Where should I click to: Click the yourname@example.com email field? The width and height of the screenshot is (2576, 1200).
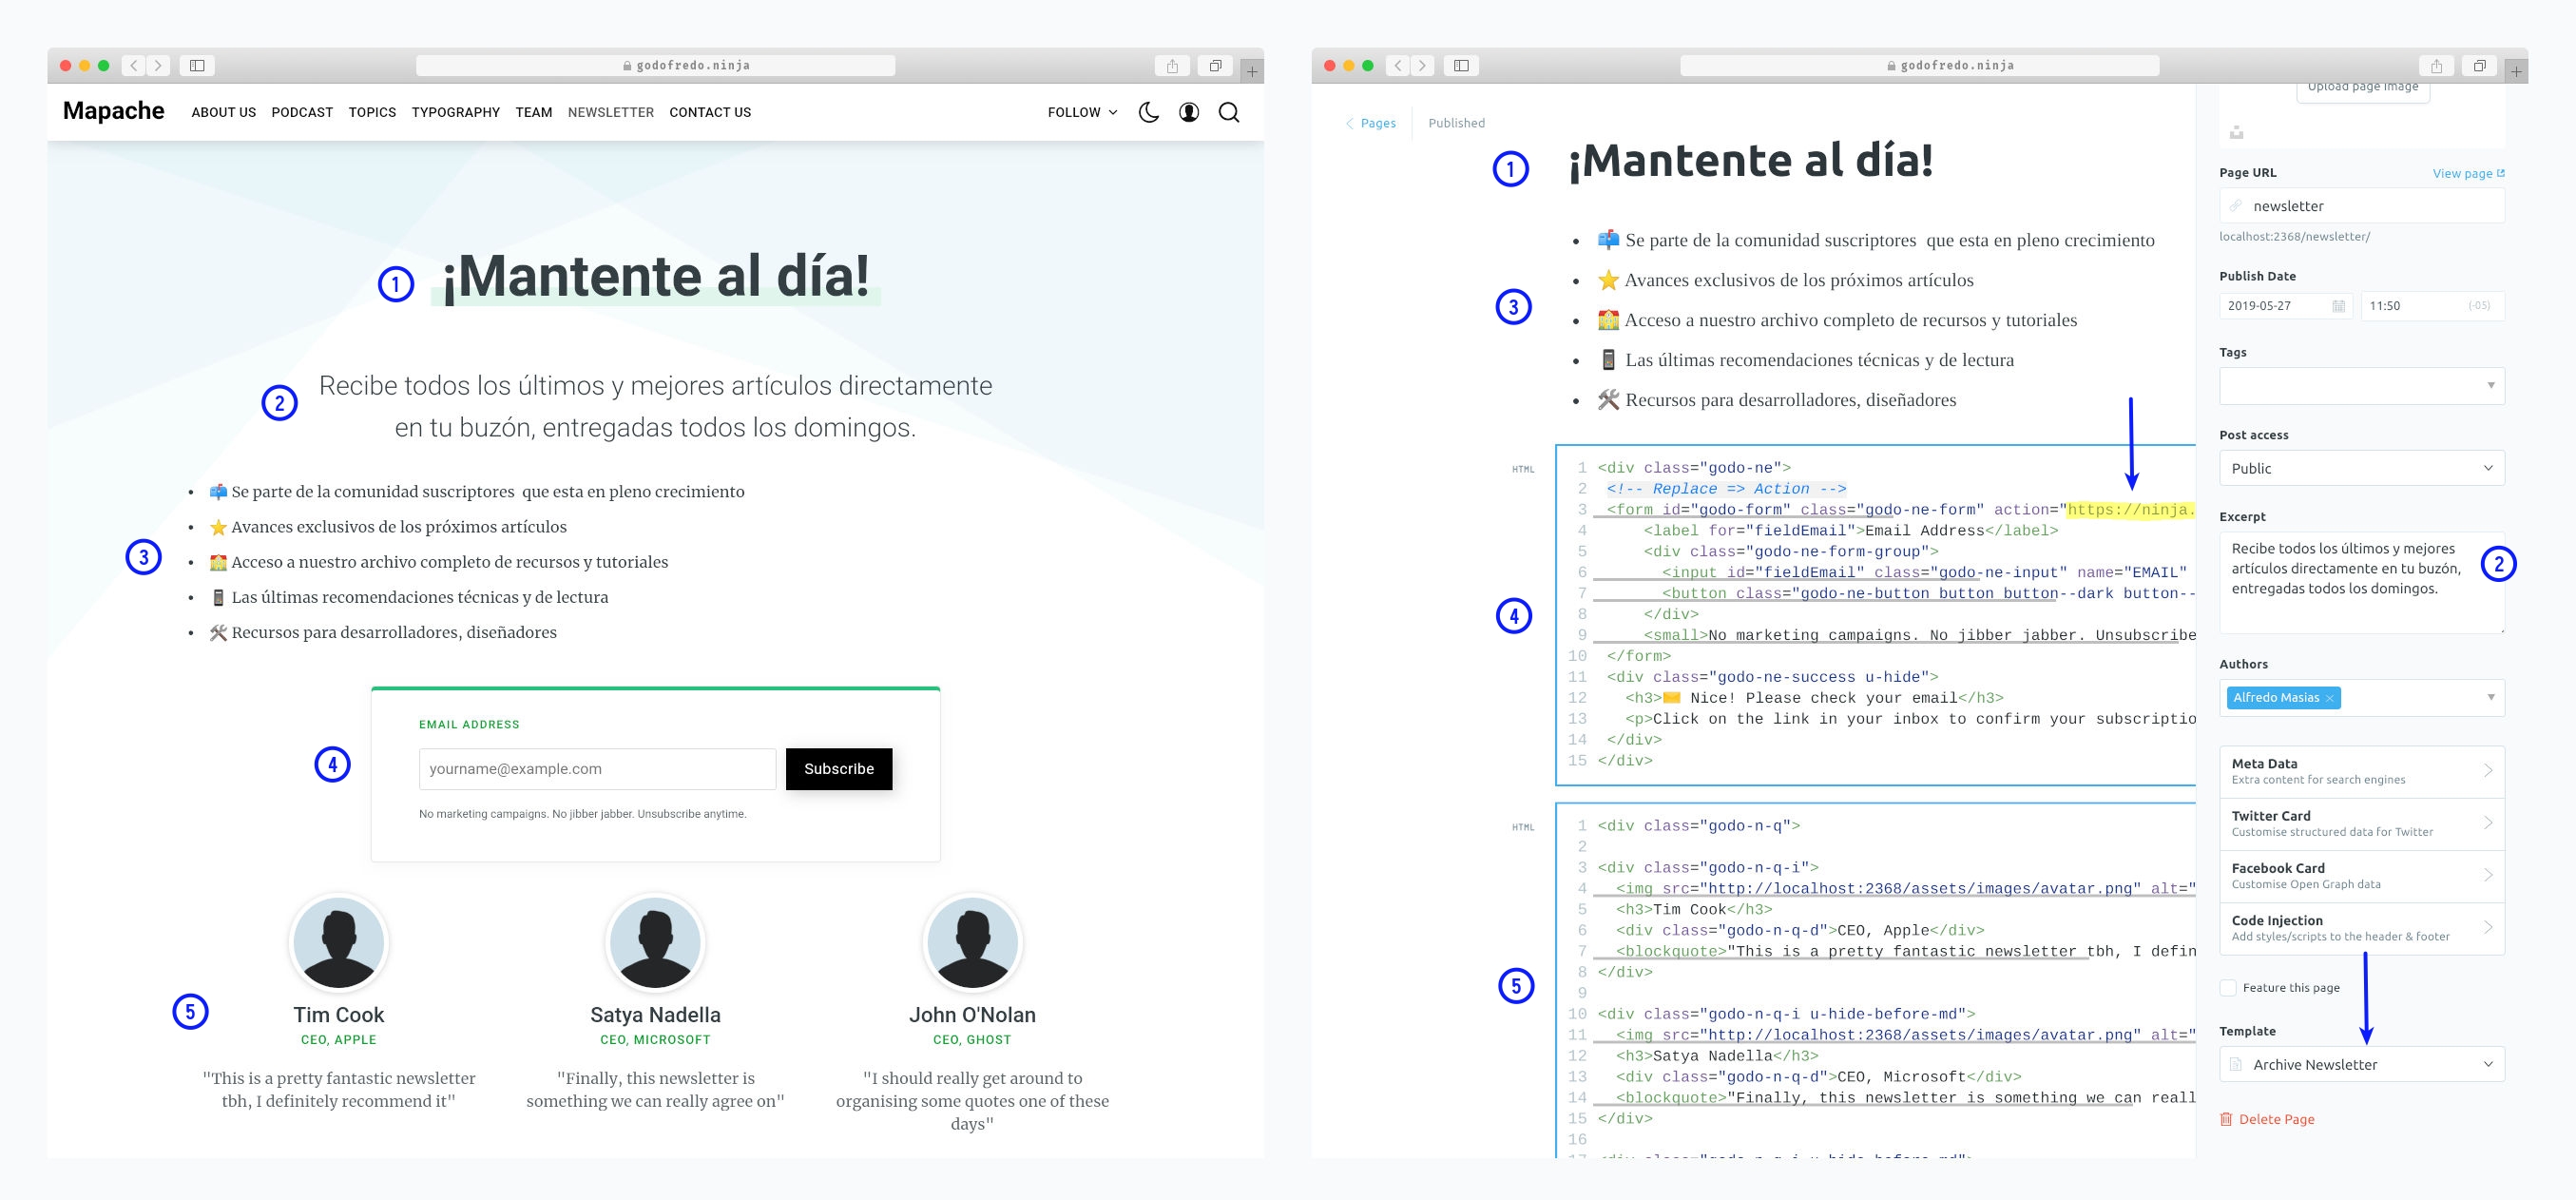pos(597,769)
